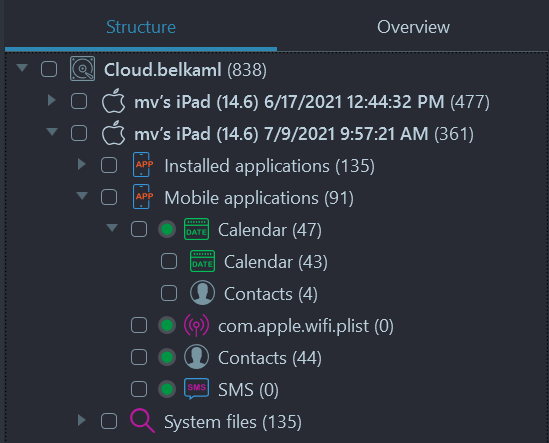
Task: Click the green status dot beside Contacts (44)
Action: click(x=167, y=357)
